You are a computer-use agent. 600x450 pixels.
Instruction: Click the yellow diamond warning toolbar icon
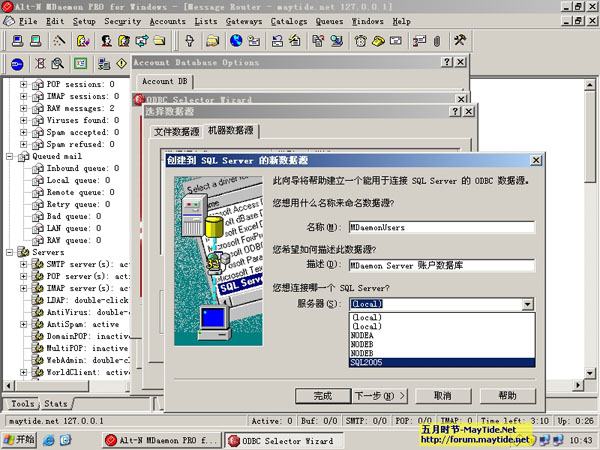coord(120,63)
